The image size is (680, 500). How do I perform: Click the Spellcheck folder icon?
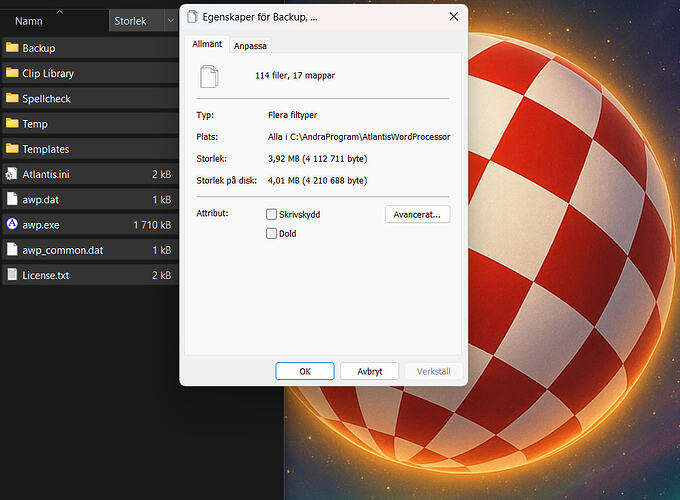click(x=12, y=98)
